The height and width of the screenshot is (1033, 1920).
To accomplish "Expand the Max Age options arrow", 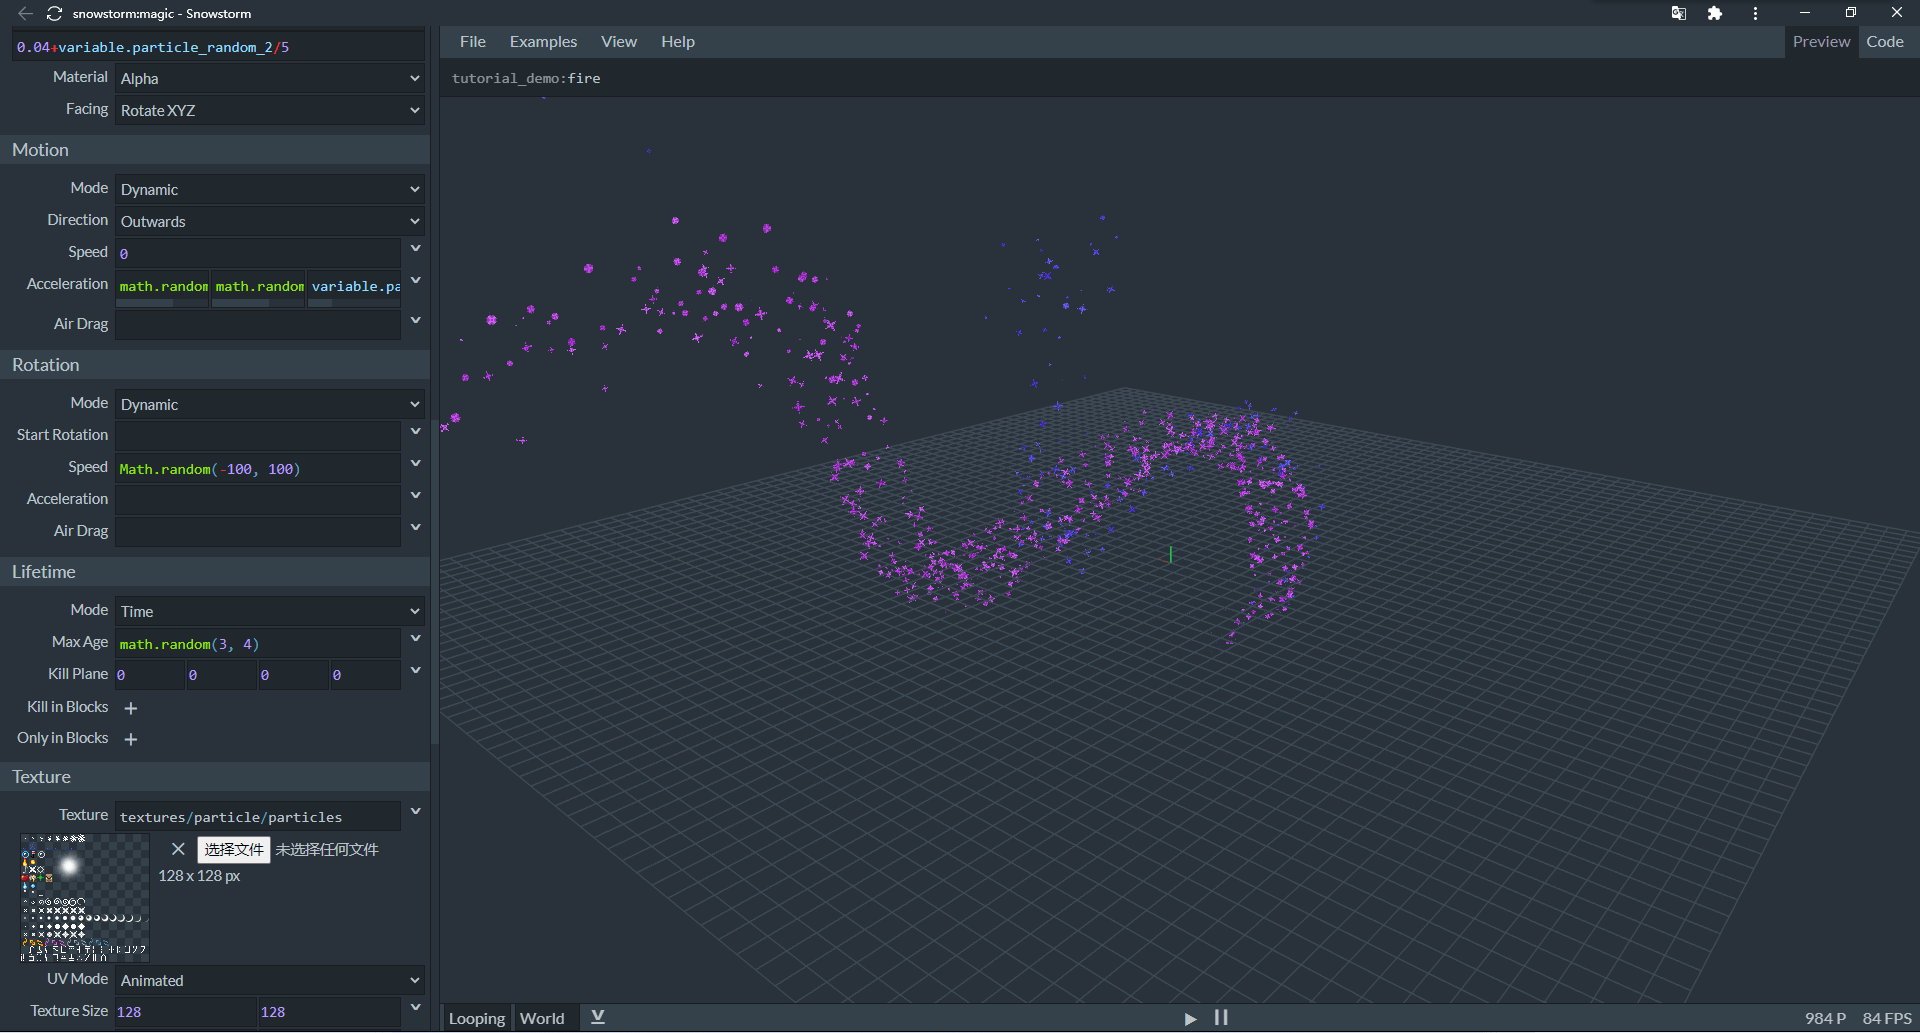I will click(416, 639).
